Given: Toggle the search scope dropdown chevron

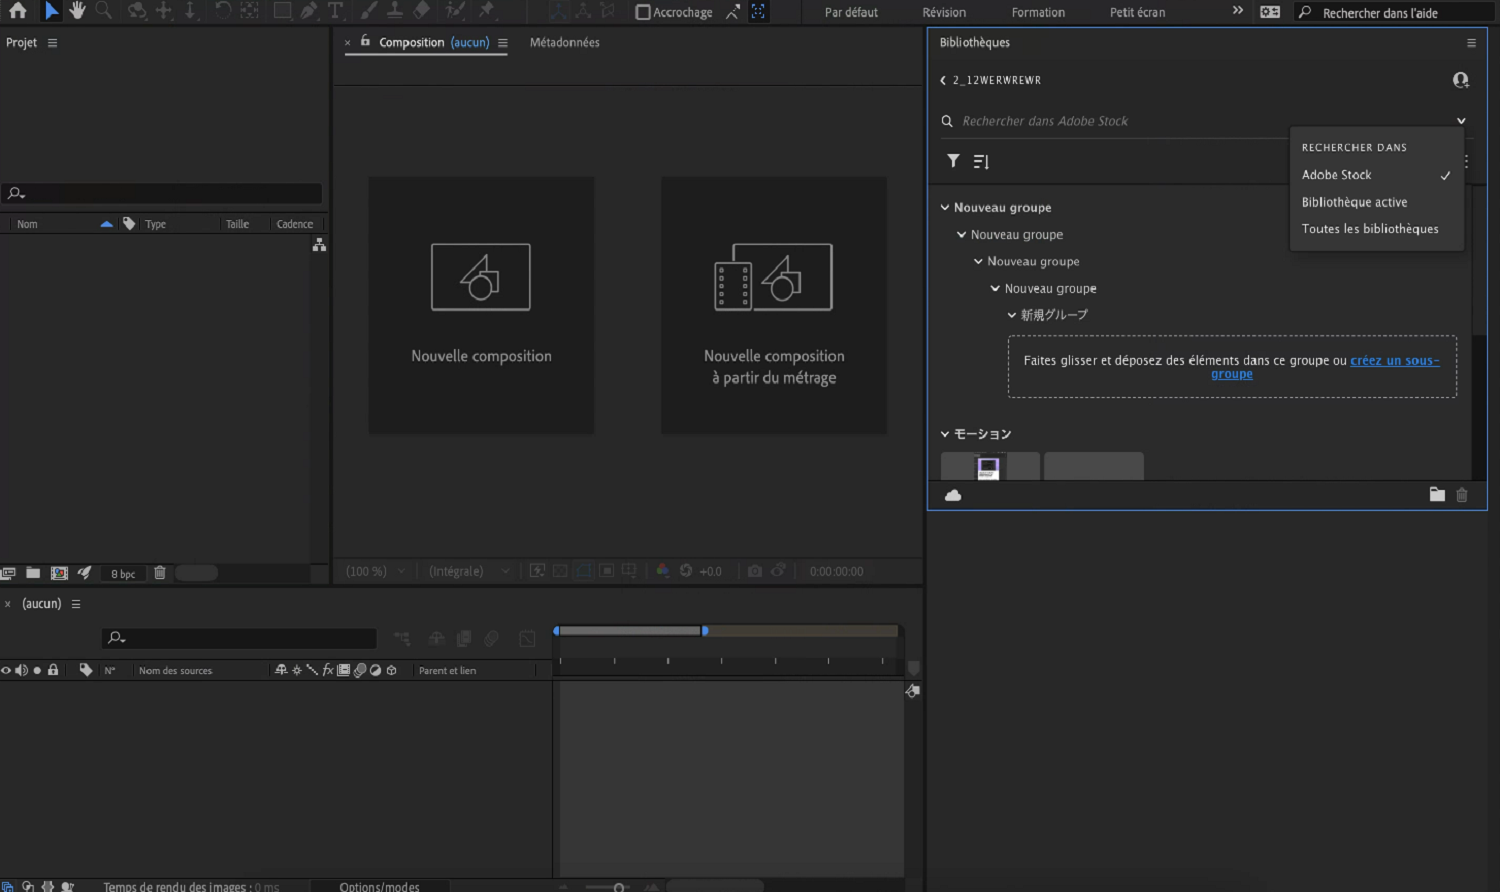Looking at the screenshot, I should click(1461, 121).
